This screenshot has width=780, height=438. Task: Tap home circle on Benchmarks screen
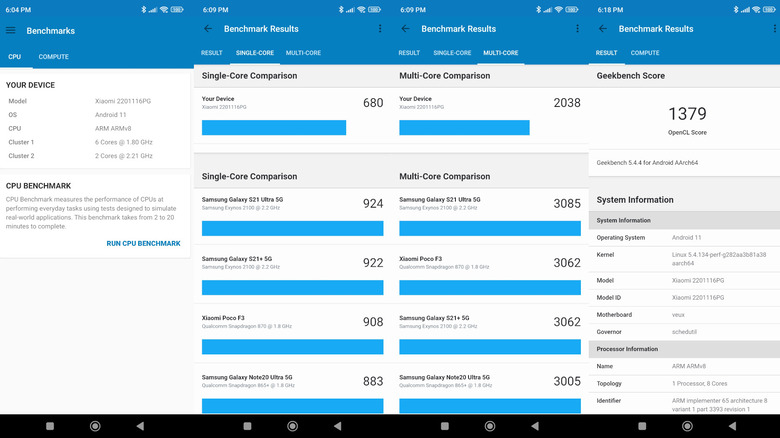pyautogui.click(x=95, y=426)
